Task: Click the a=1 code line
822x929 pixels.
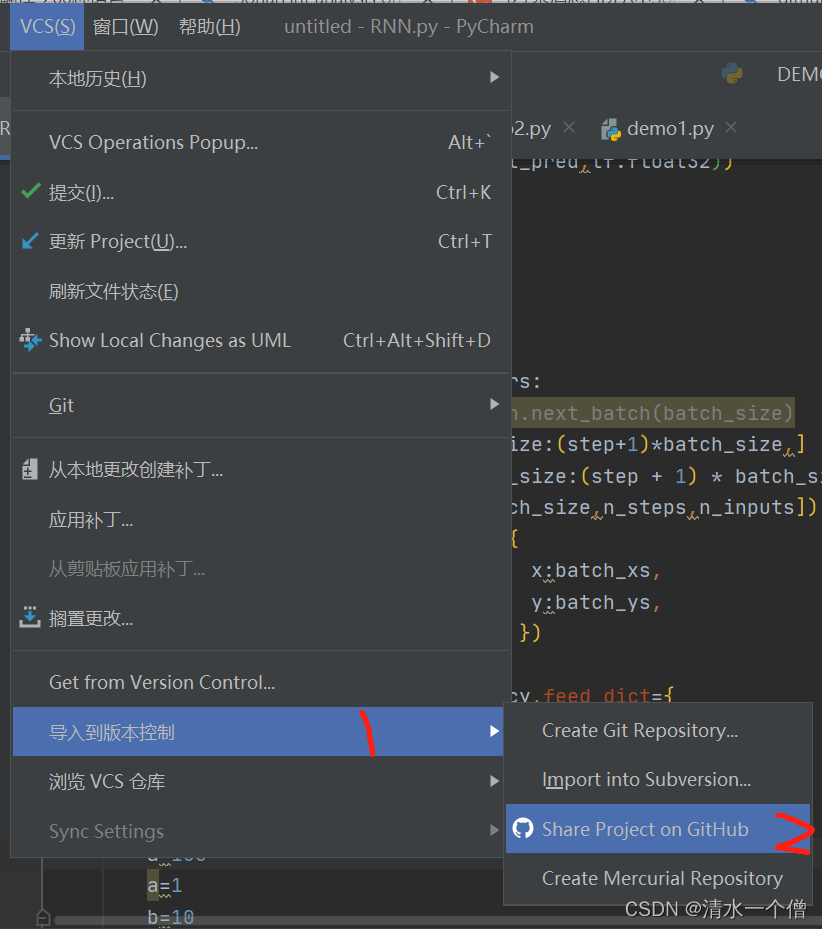Action: click(165, 886)
